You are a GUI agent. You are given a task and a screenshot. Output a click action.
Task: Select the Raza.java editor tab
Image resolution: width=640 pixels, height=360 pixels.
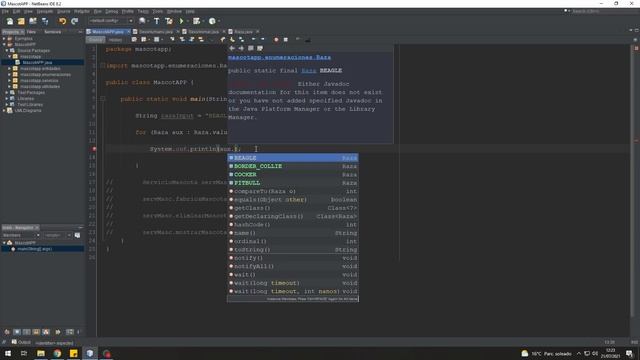coord(243,31)
